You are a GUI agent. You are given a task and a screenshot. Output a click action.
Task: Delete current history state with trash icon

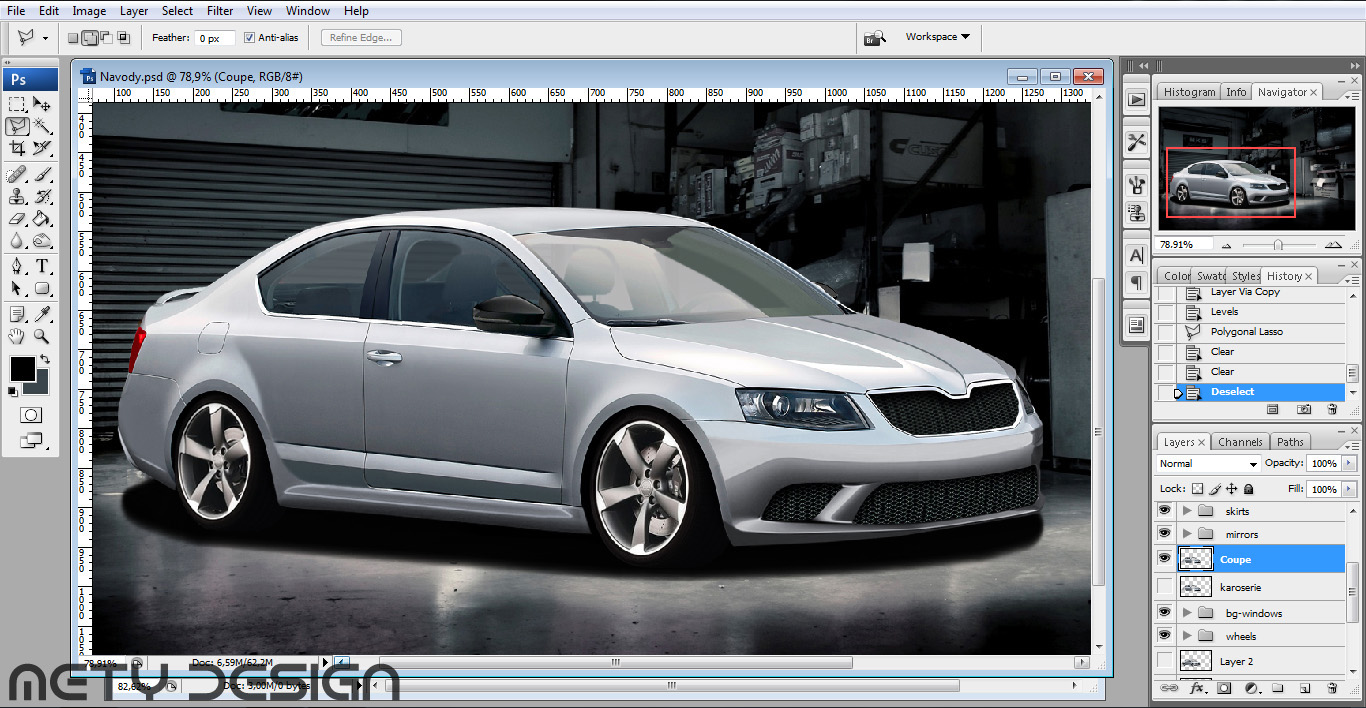(1332, 409)
